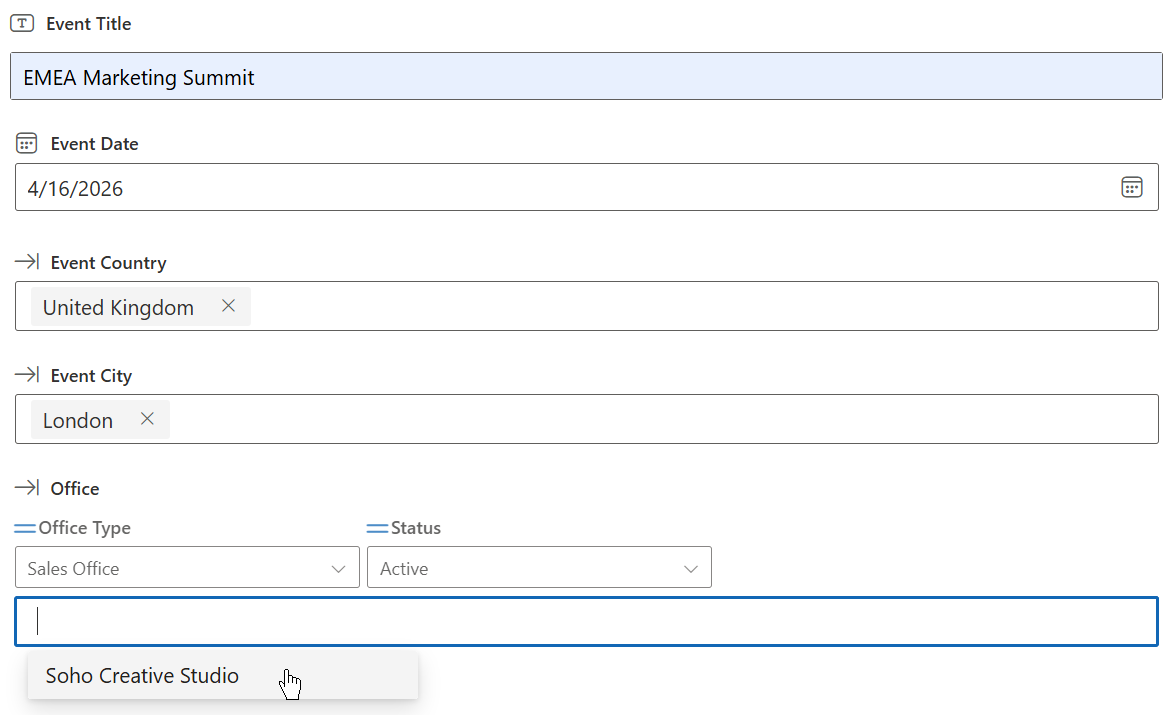This screenshot has width=1175, height=715.
Task: Click the date text 4/16/2026
Action: [x=76, y=189]
